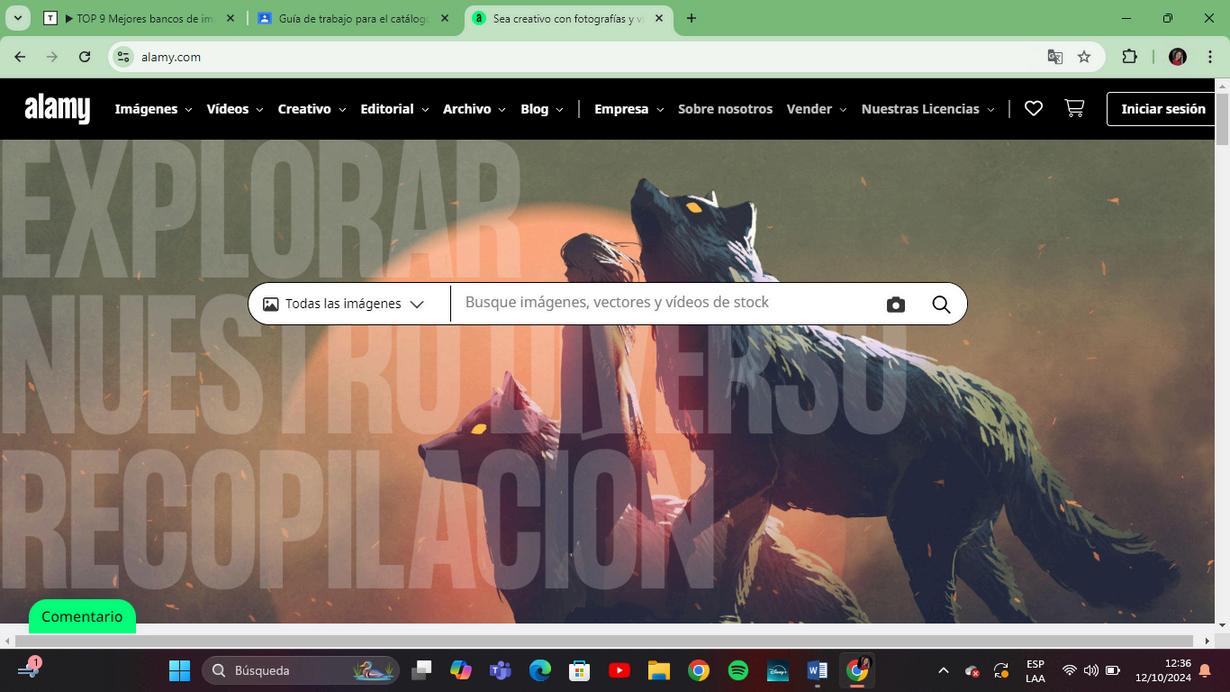
Task: Select the Sea creativo con fotografías tab
Action: coord(569,18)
